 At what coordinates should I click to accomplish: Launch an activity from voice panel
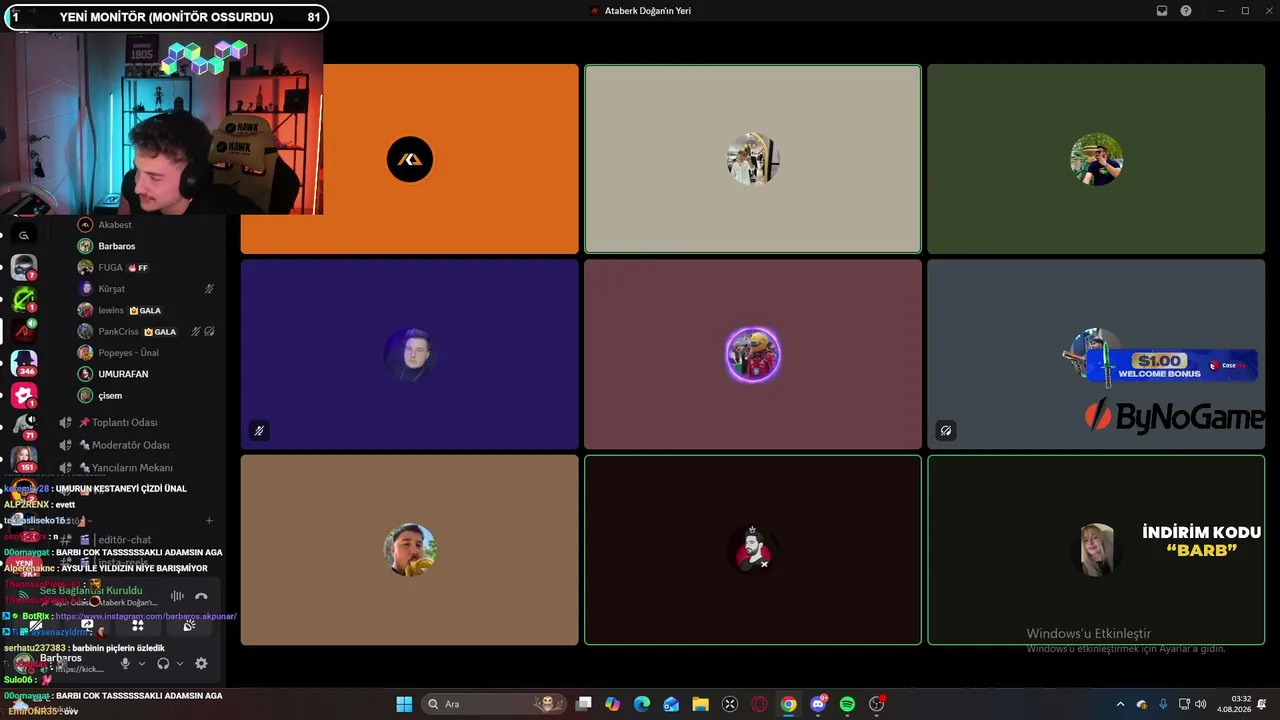(x=138, y=626)
